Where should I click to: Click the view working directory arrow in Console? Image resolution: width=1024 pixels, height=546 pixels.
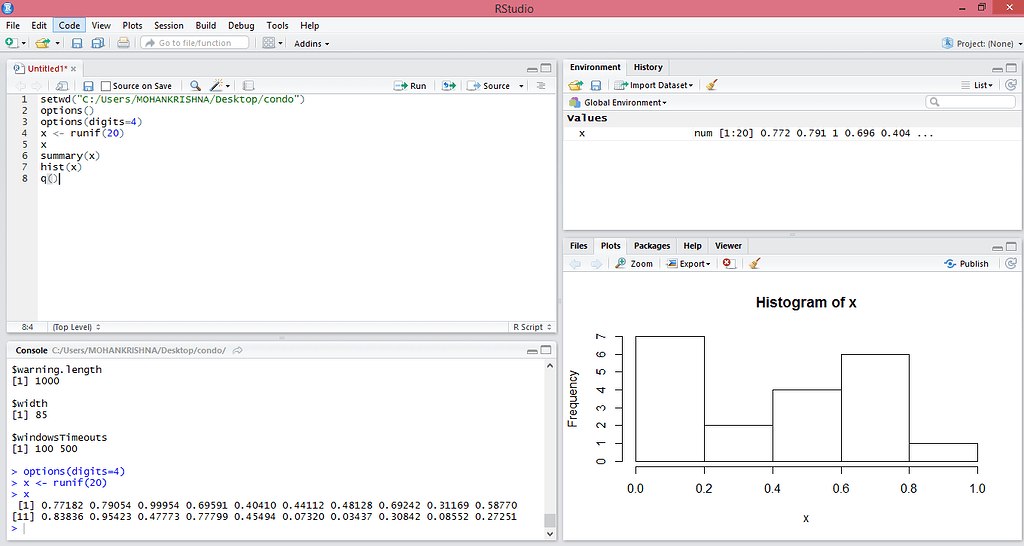point(238,351)
